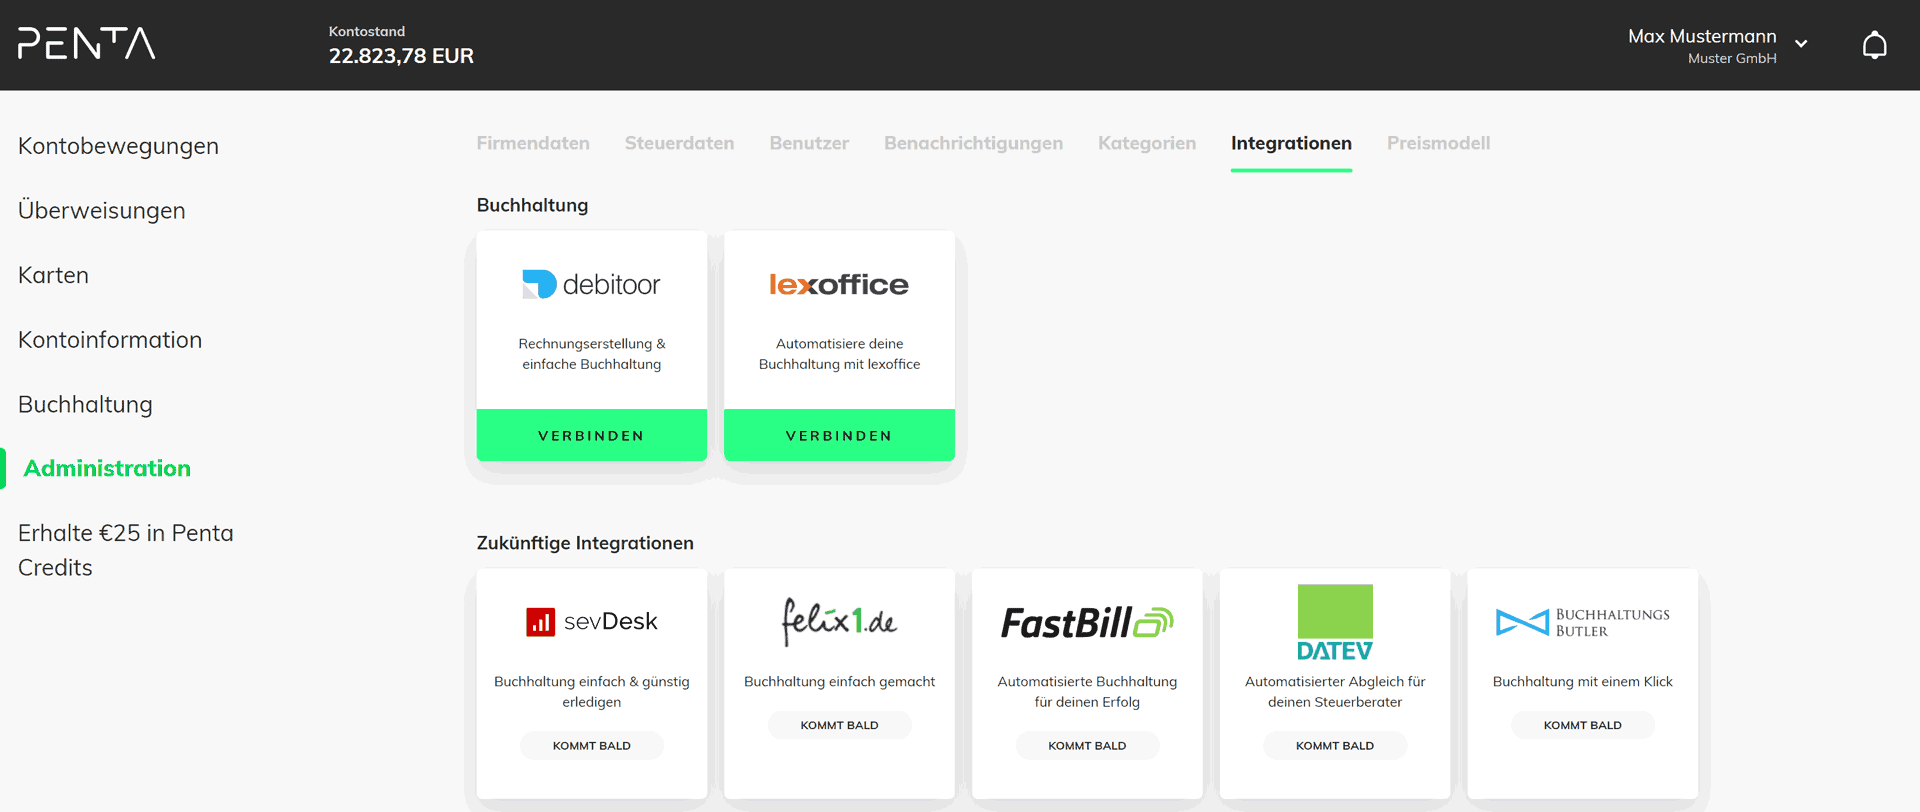The image size is (1920, 812).
Task: Click text 'Automatisiere deine Buchhaltung mit lexoffice'
Action: pos(839,354)
